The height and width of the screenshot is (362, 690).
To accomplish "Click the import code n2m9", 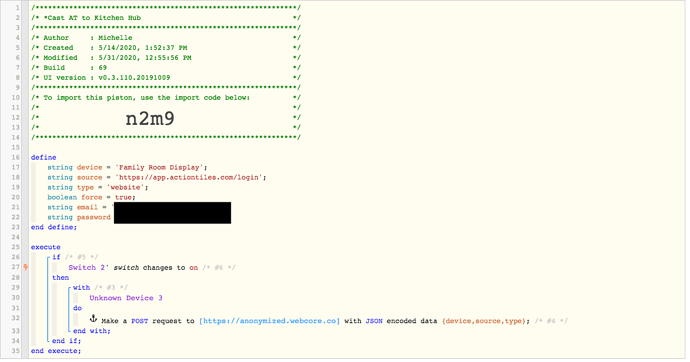I will (x=150, y=118).
